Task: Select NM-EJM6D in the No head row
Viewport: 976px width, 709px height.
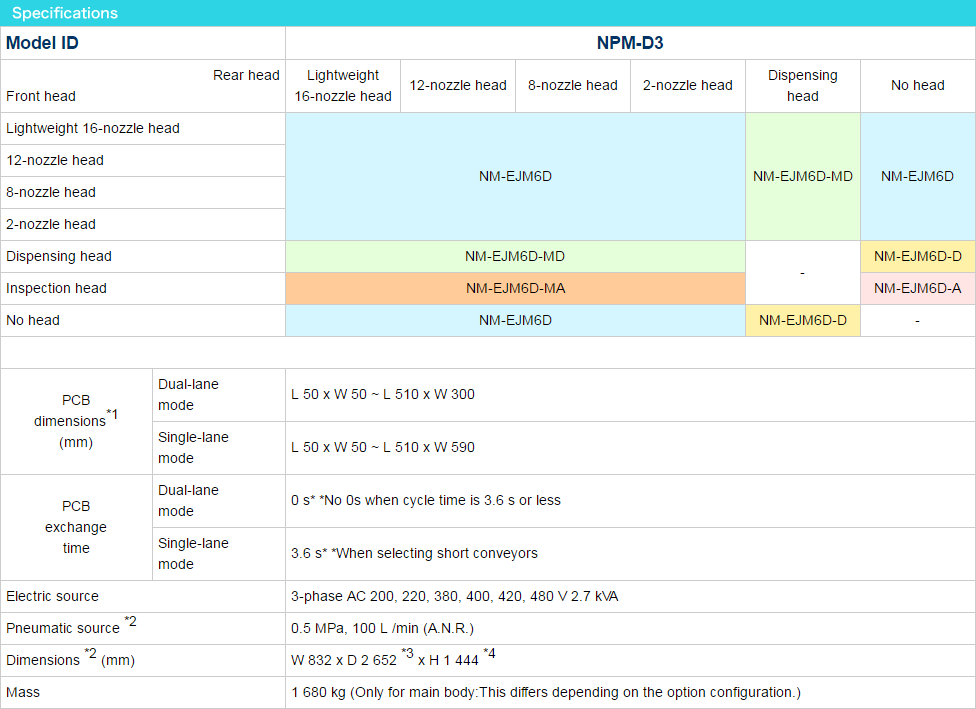Action: tap(515, 321)
